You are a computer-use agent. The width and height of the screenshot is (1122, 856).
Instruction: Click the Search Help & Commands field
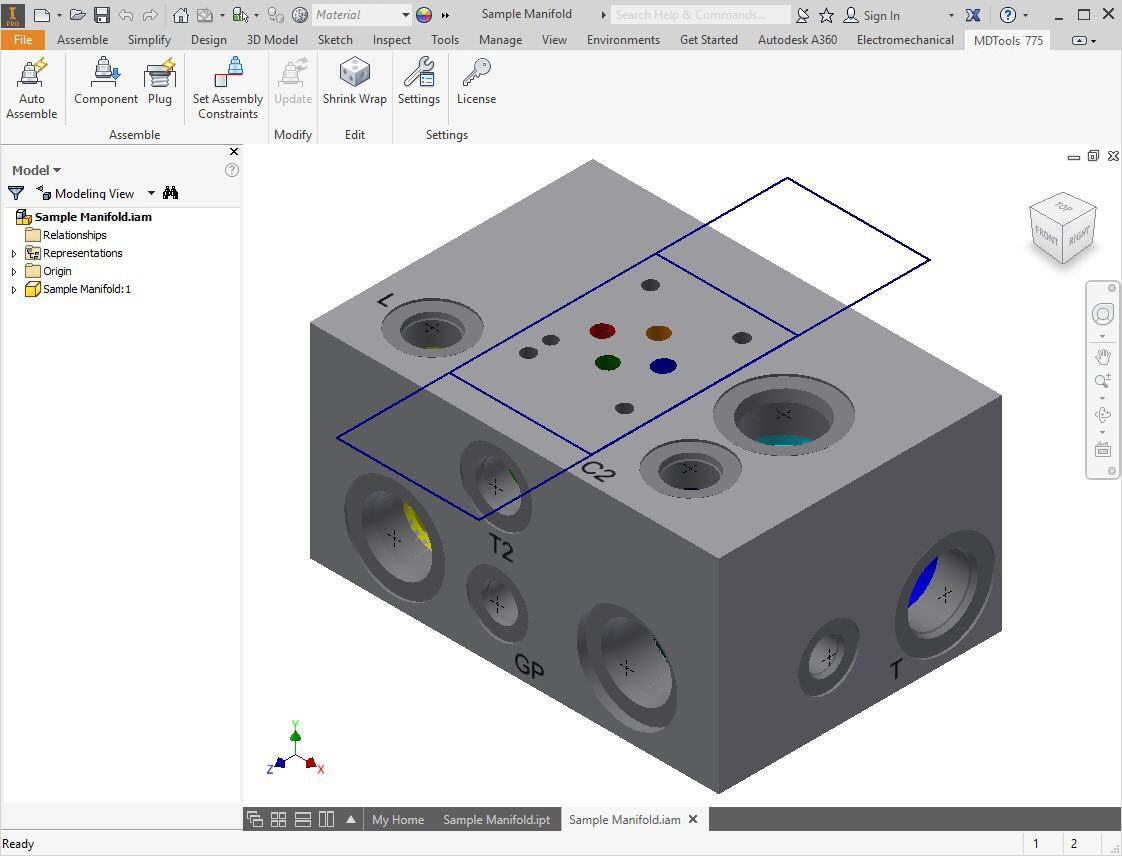tap(700, 15)
